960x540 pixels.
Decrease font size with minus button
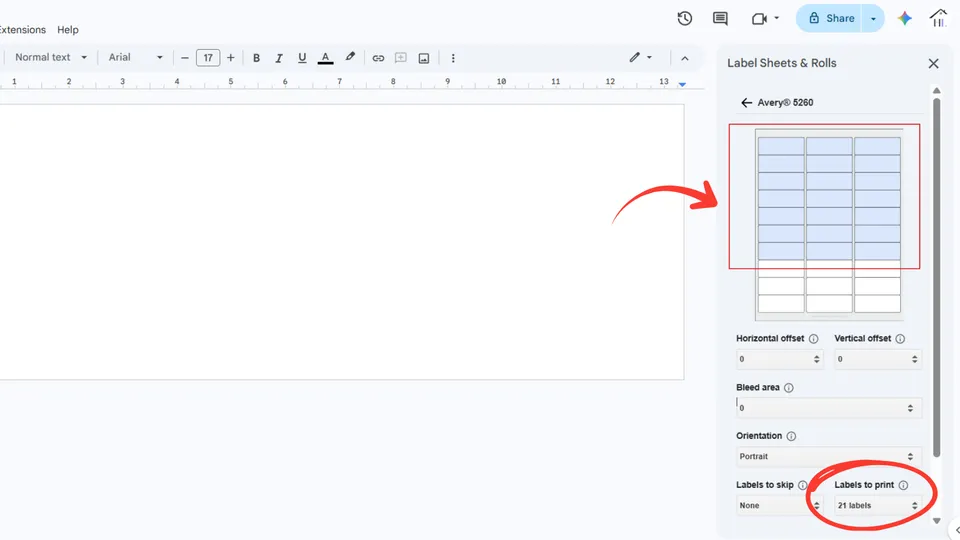(x=185, y=58)
